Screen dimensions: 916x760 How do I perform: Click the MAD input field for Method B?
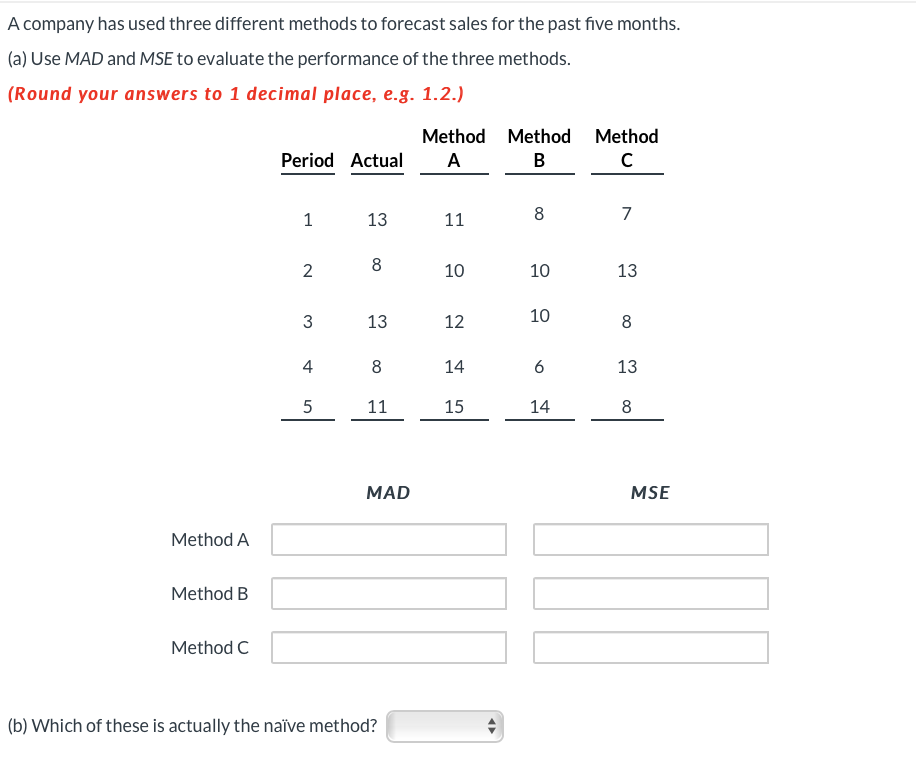(x=388, y=593)
